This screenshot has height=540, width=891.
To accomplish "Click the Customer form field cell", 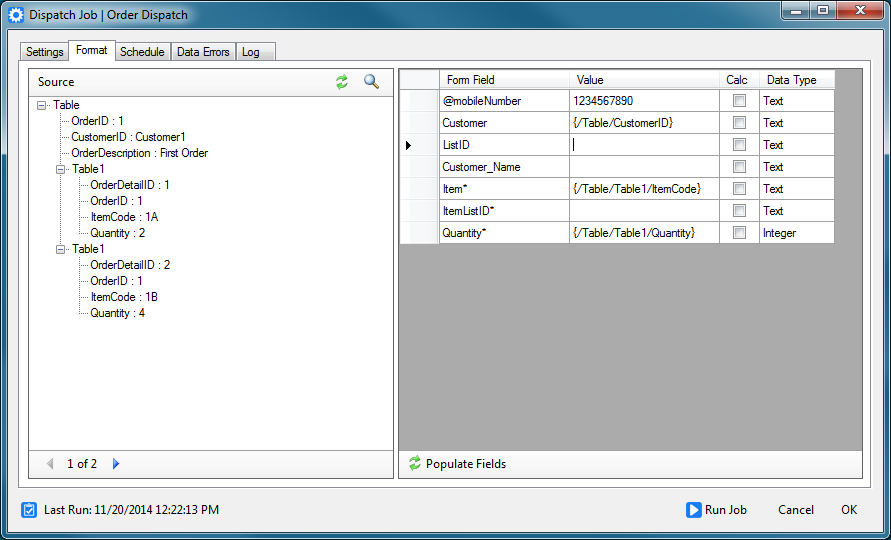I will [x=504, y=123].
